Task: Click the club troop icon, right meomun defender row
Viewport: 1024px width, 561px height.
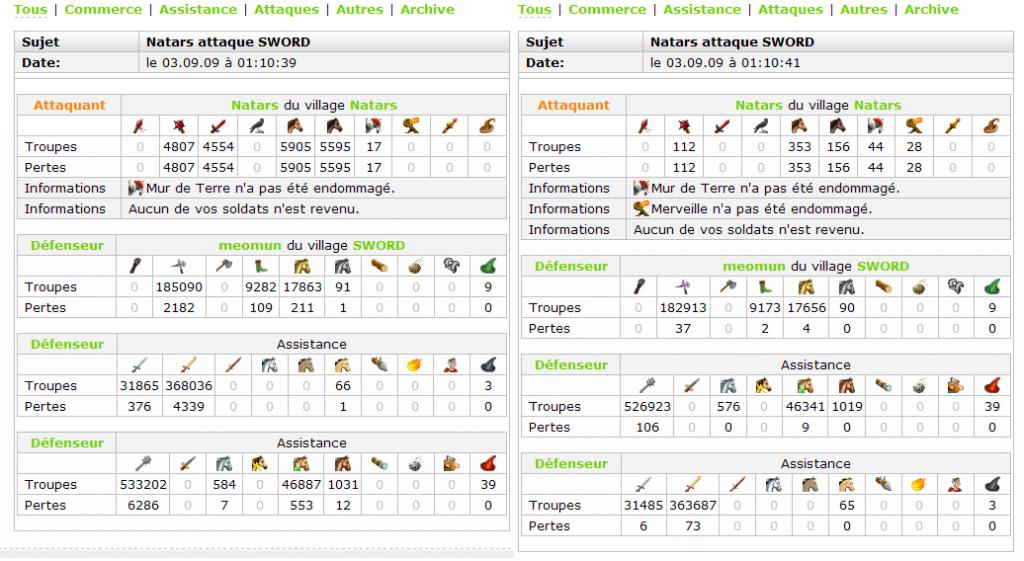Action: pos(639,287)
